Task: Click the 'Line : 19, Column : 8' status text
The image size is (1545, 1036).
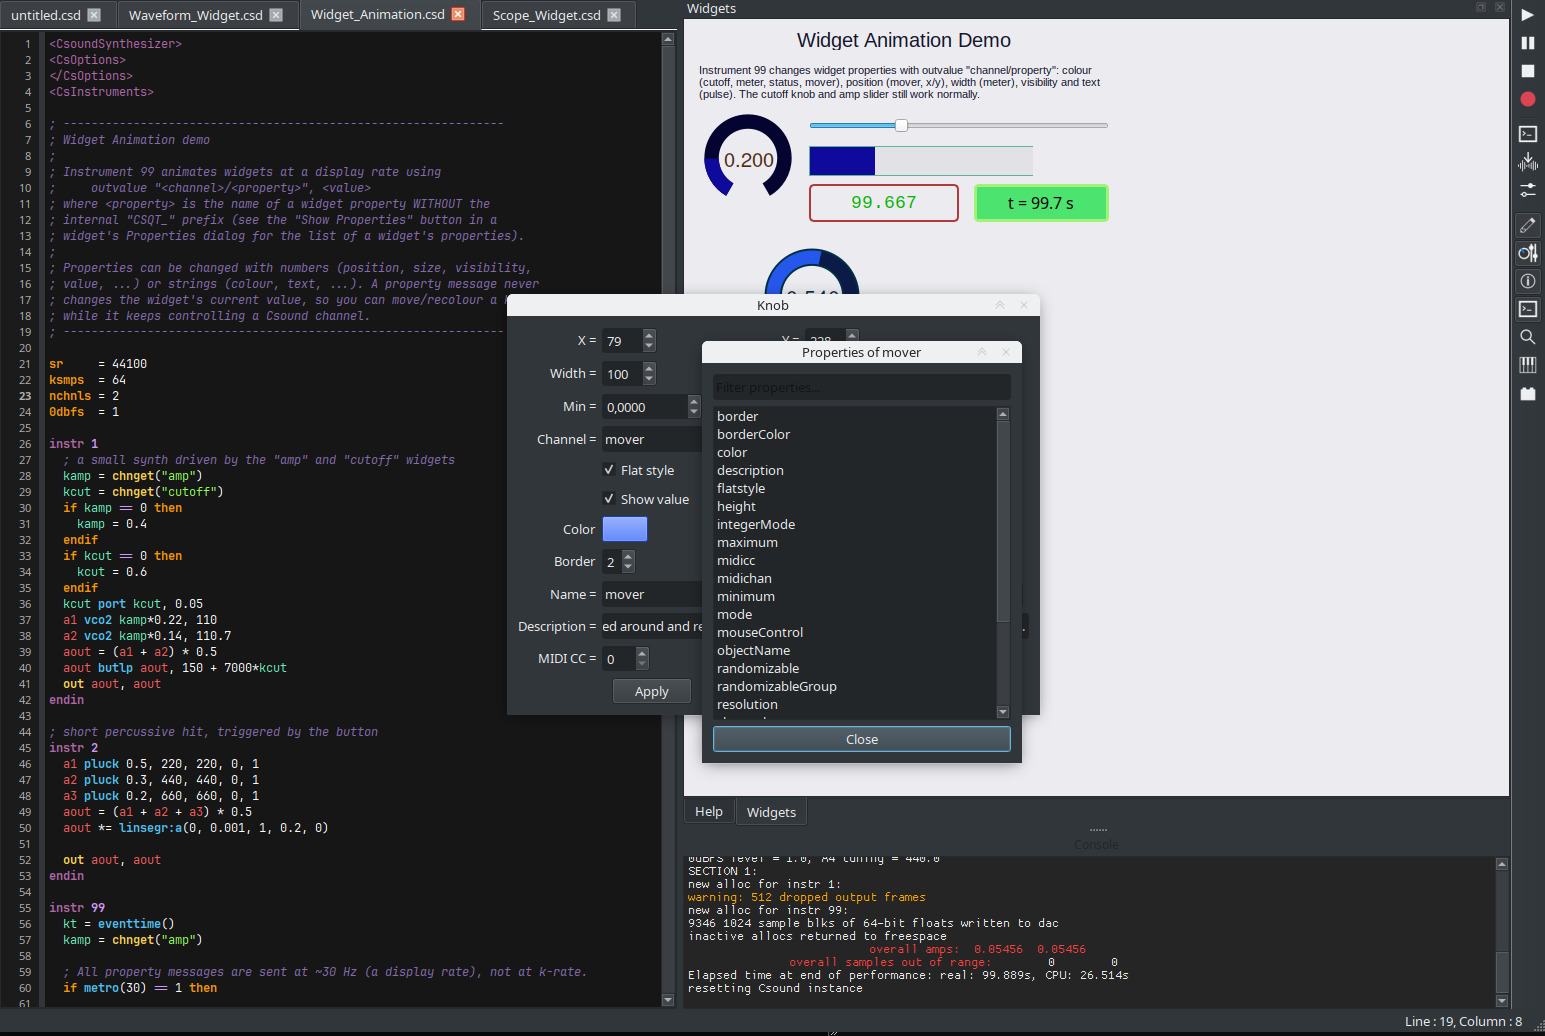Action: click(1463, 1021)
